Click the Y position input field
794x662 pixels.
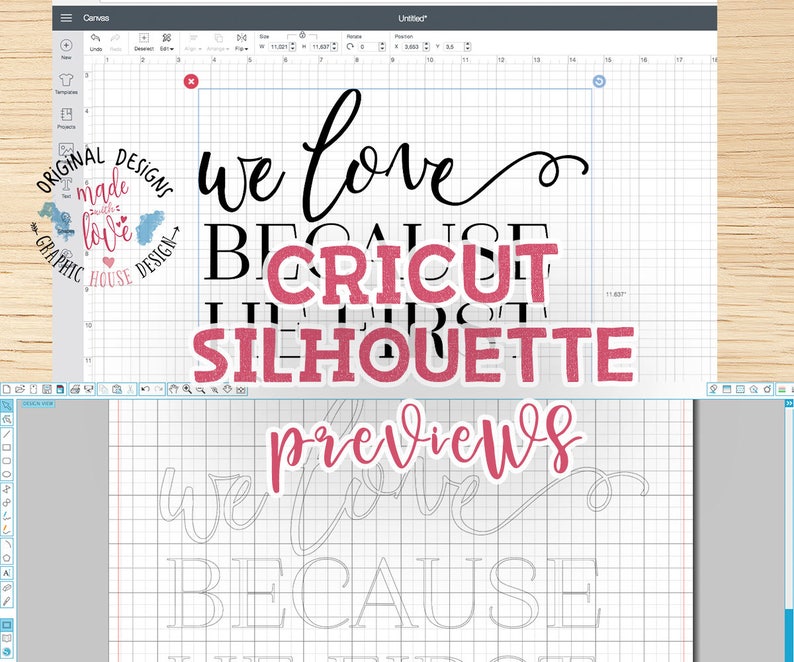[453, 47]
